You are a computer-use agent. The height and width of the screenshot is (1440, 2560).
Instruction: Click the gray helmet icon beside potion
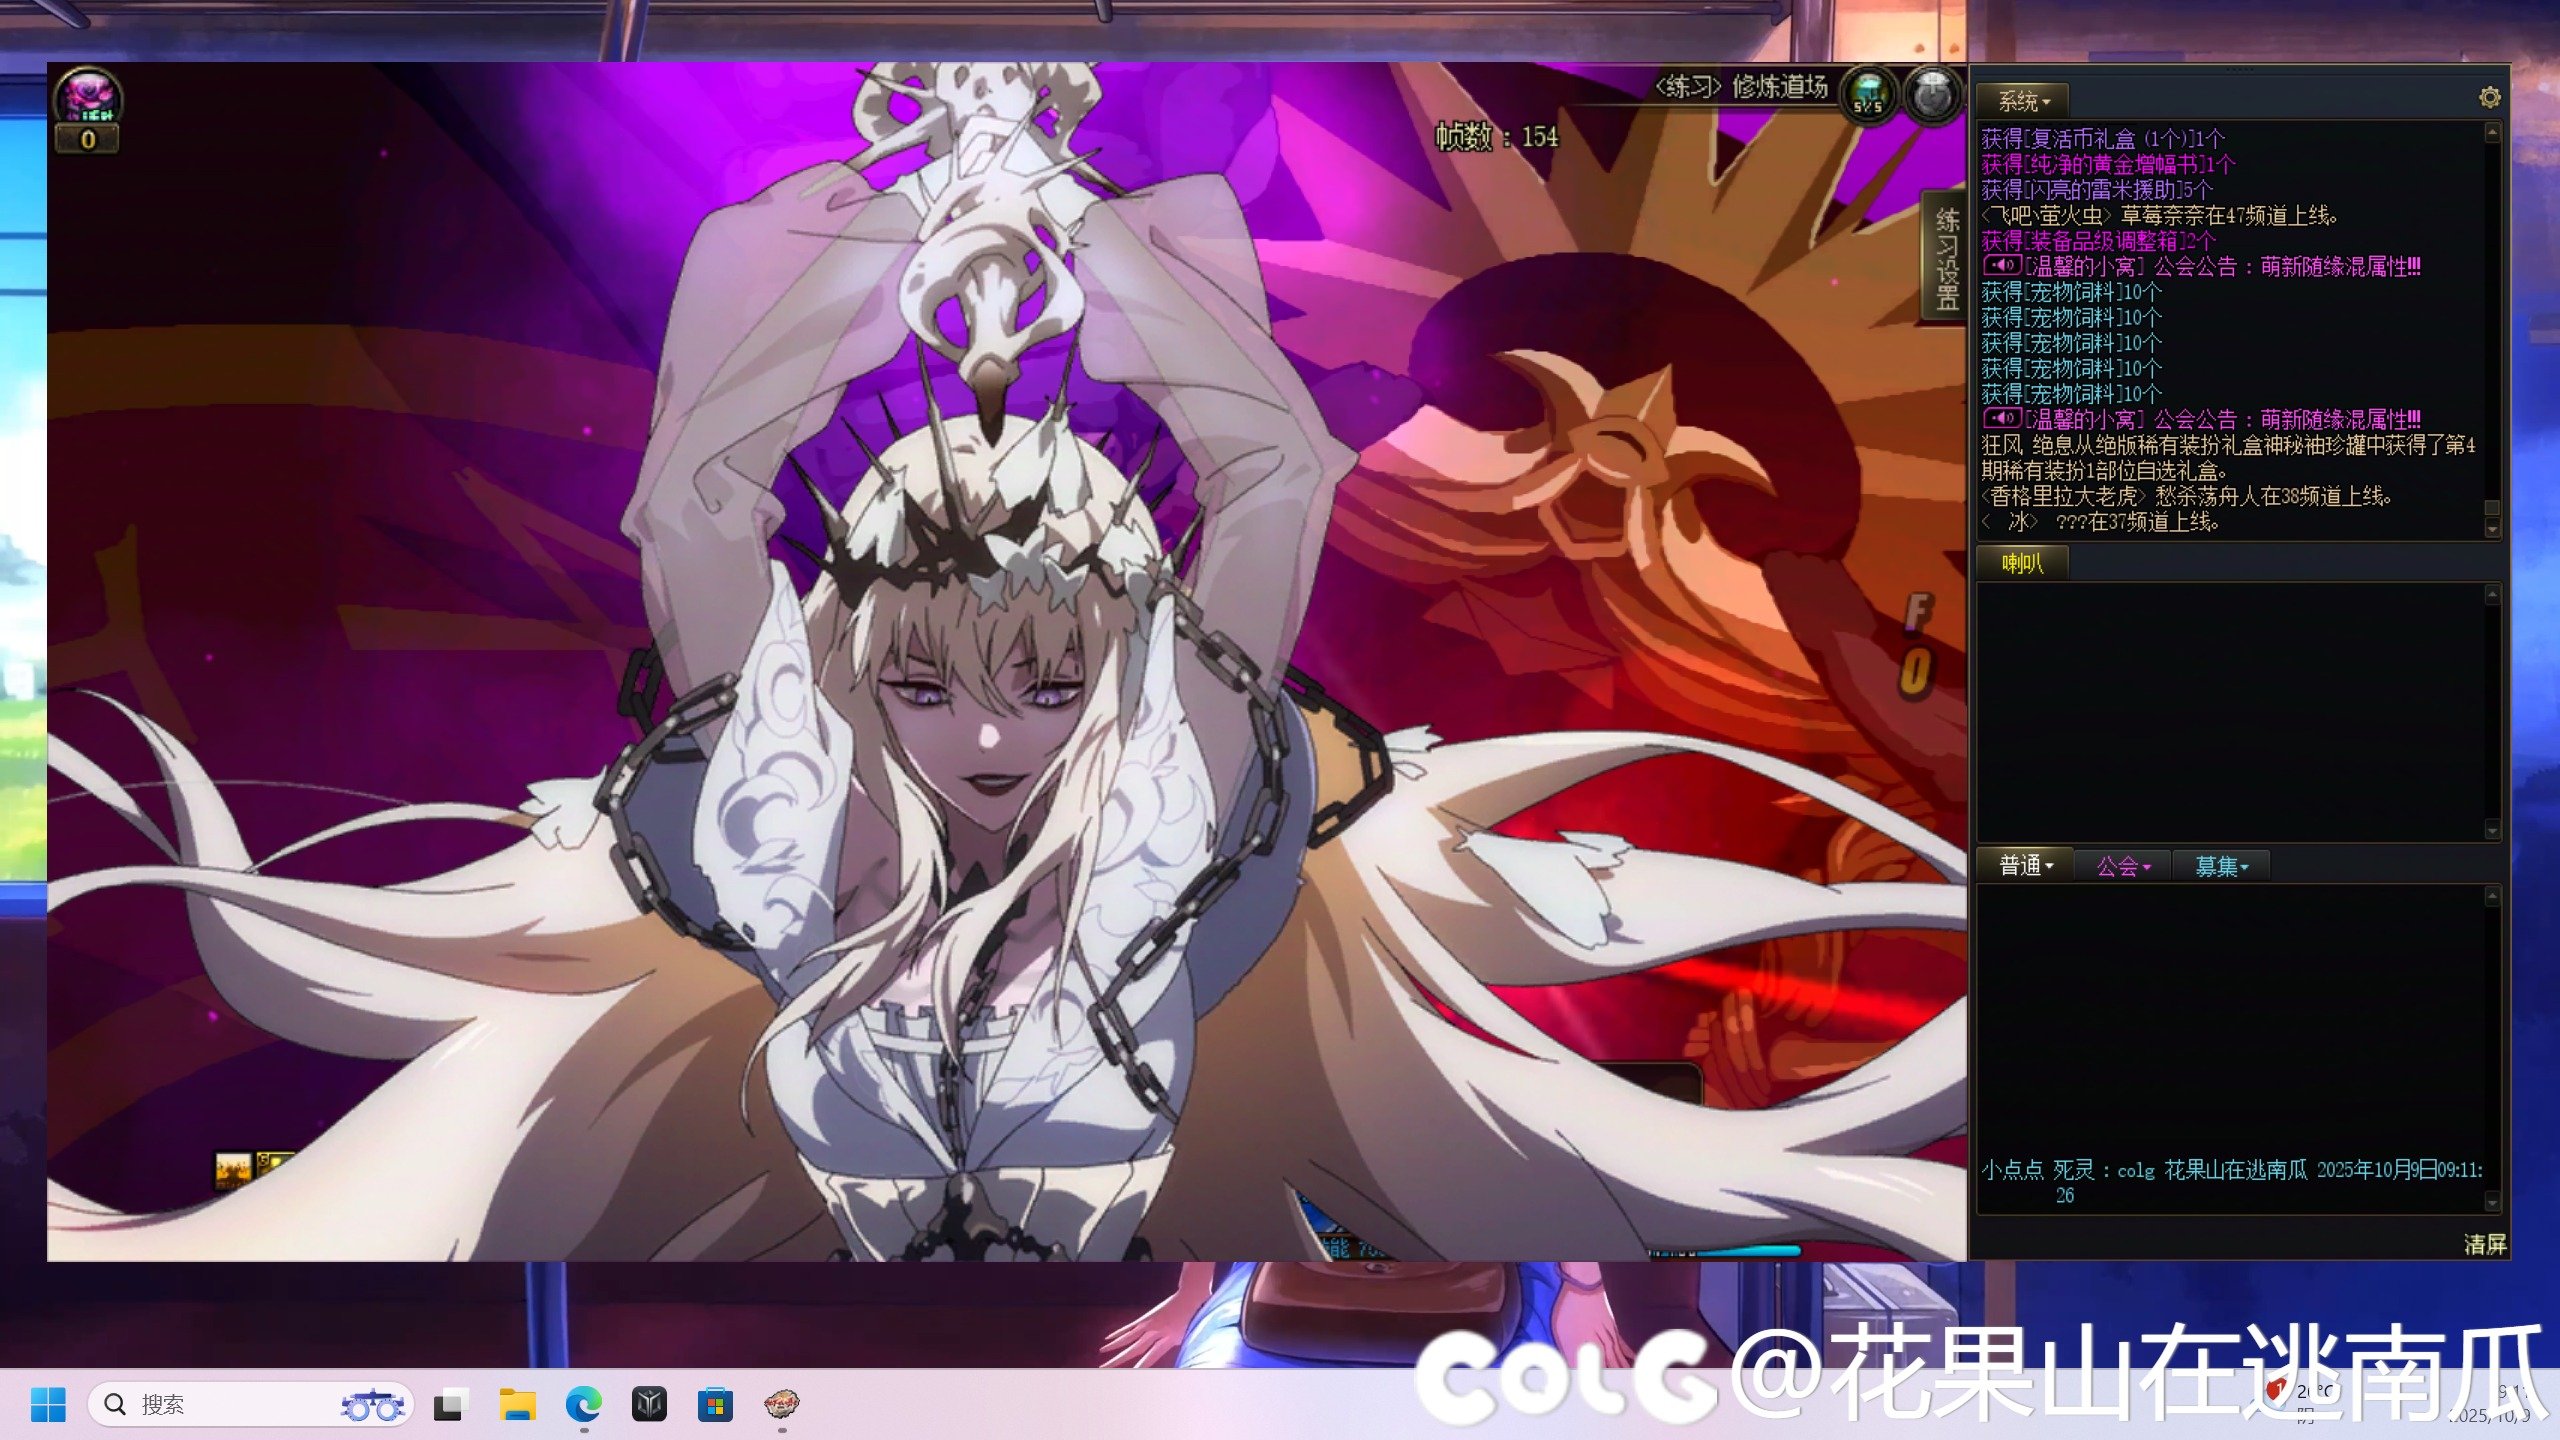(1932, 94)
